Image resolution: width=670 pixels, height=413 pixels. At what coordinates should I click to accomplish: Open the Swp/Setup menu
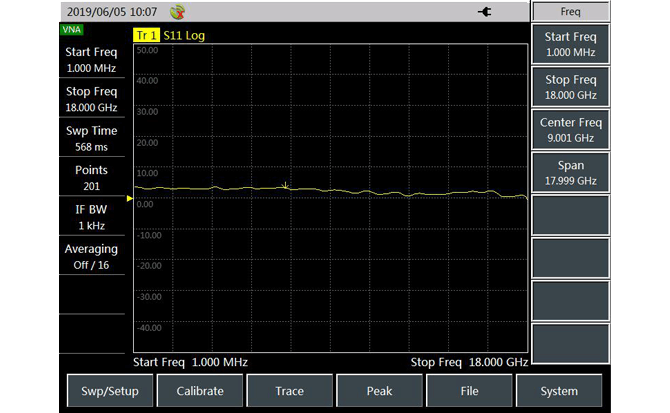pos(110,391)
